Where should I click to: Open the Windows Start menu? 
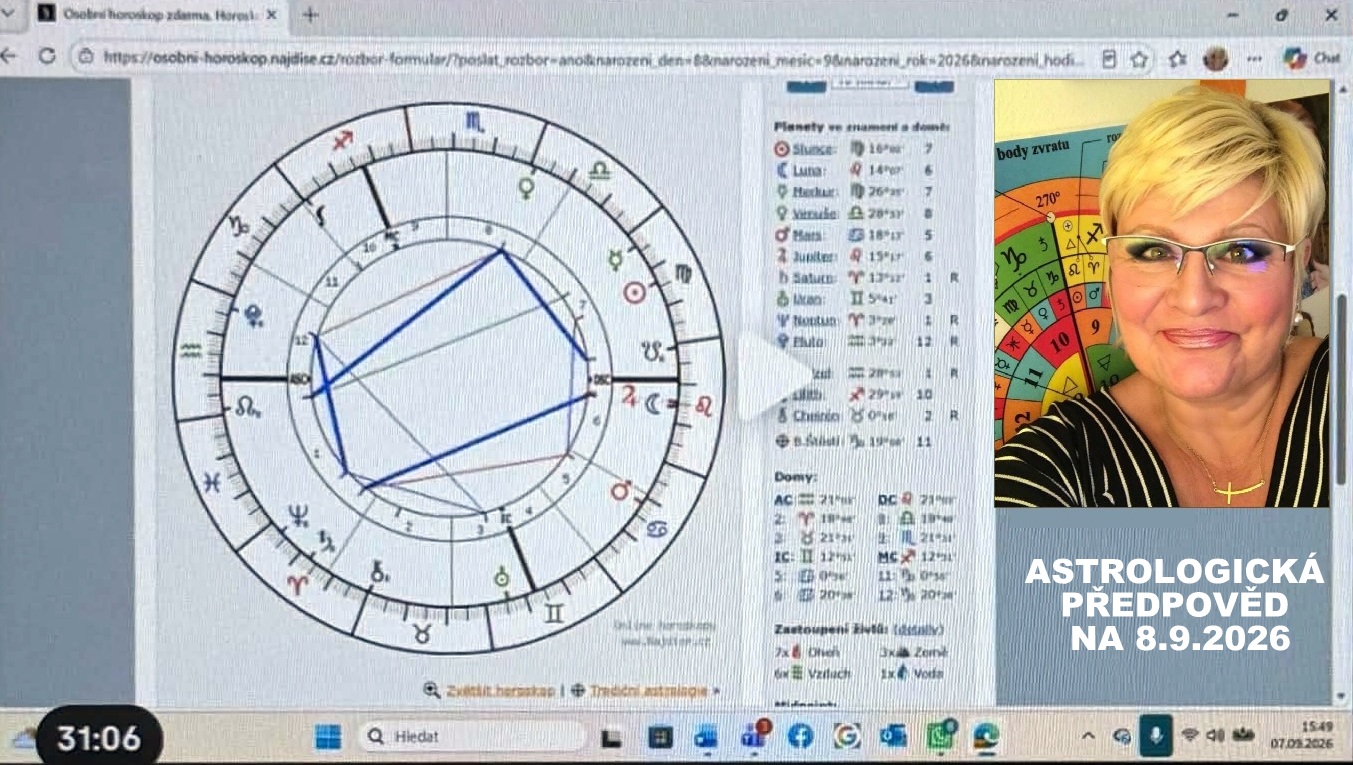[328, 737]
